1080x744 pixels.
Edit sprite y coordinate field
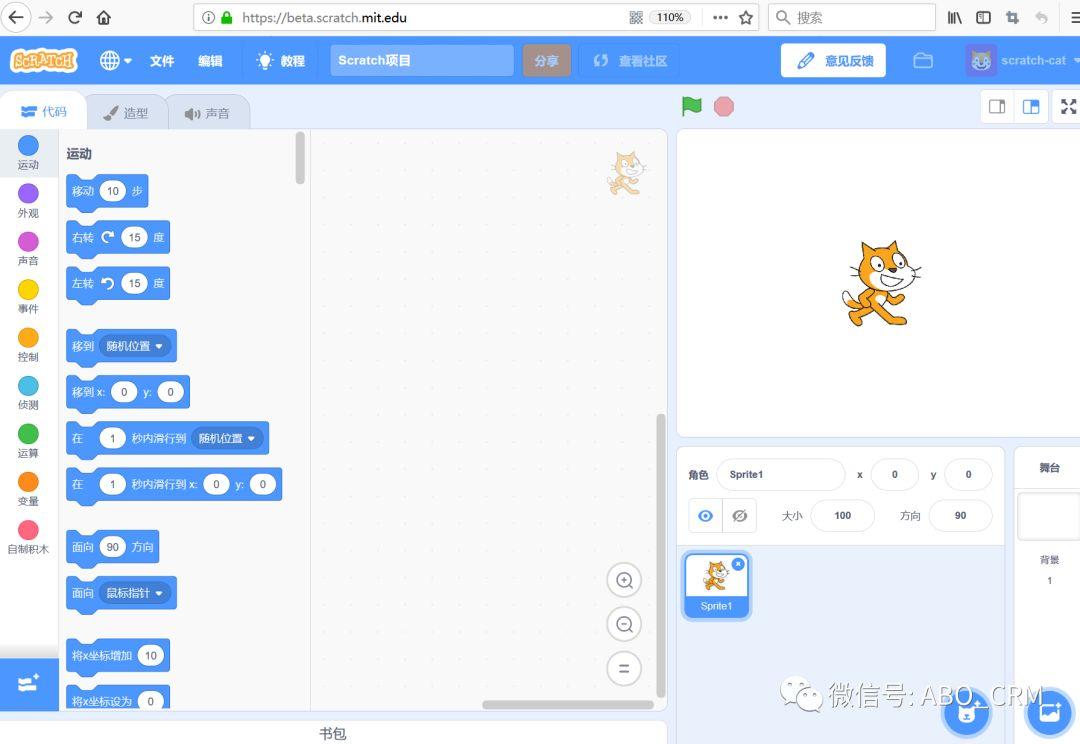[968, 475]
